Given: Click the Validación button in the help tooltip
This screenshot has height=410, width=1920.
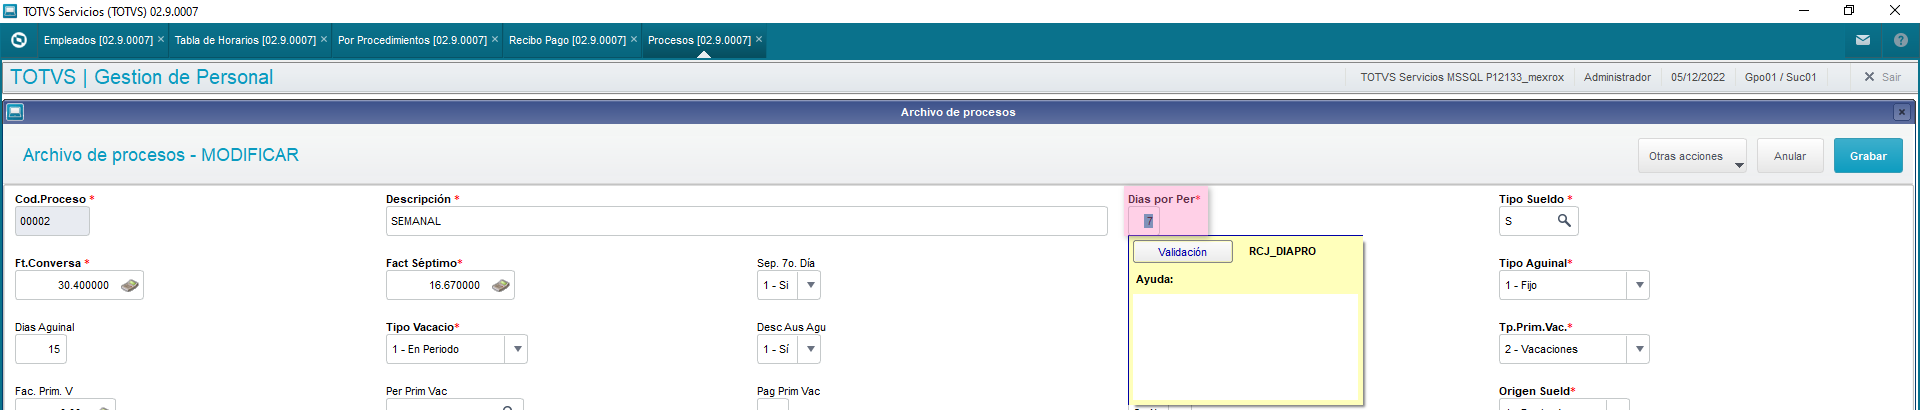Looking at the screenshot, I should coord(1182,252).
